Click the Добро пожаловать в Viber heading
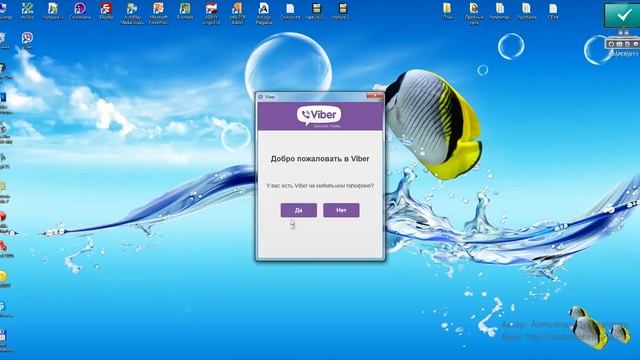Image resolution: width=640 pixels, height=360 pixels. (x=320, y=159)
